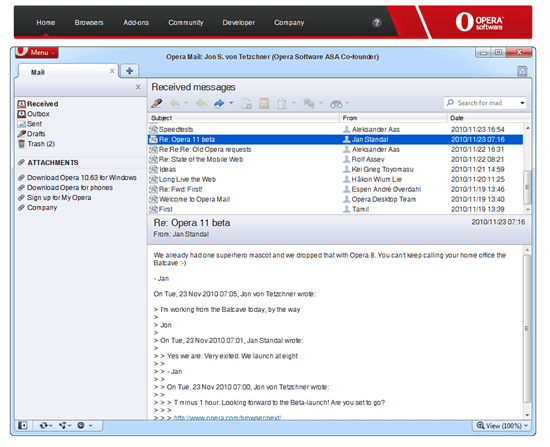Open the Sent folder
The height and width of the screenshot is (447, 550).
(x=30, y=124)
